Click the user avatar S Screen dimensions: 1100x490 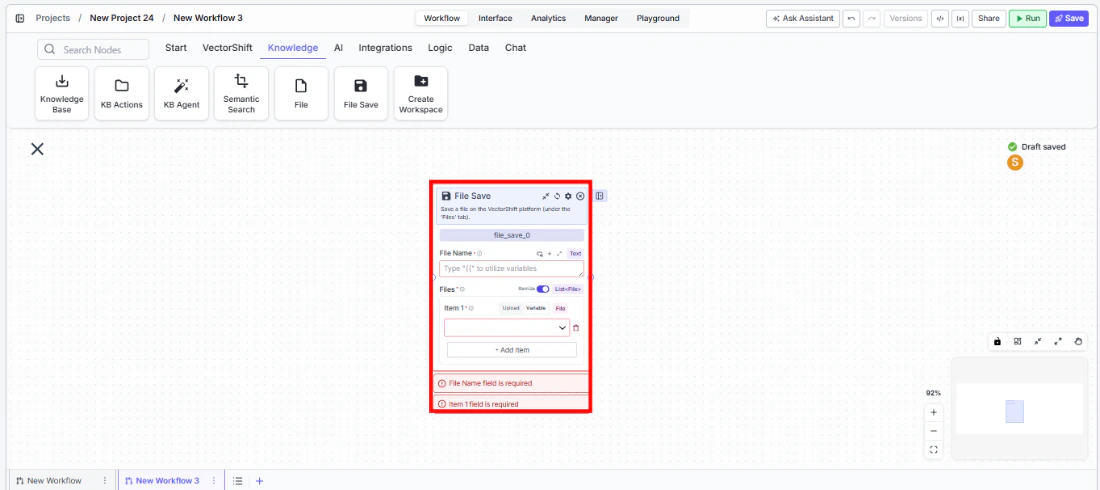(x=1014, y=162)
